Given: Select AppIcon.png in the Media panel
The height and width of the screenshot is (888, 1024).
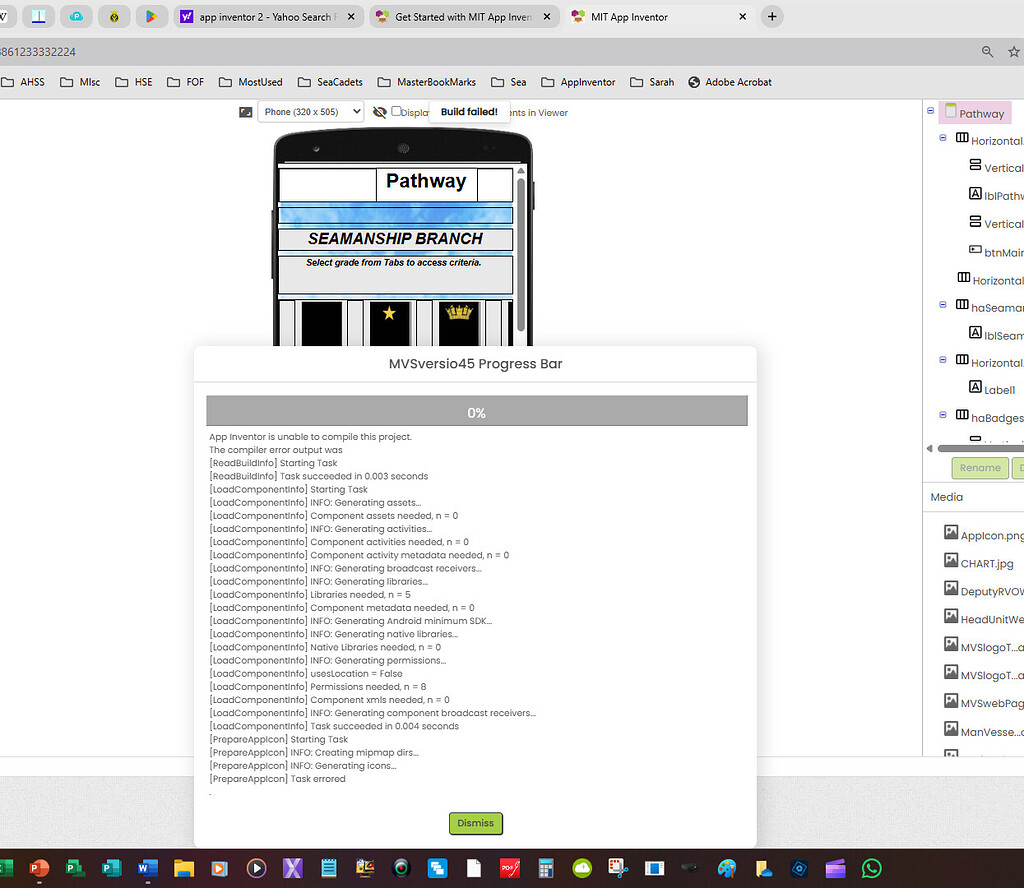Looking at the screenshot, I should coord(985,535).
